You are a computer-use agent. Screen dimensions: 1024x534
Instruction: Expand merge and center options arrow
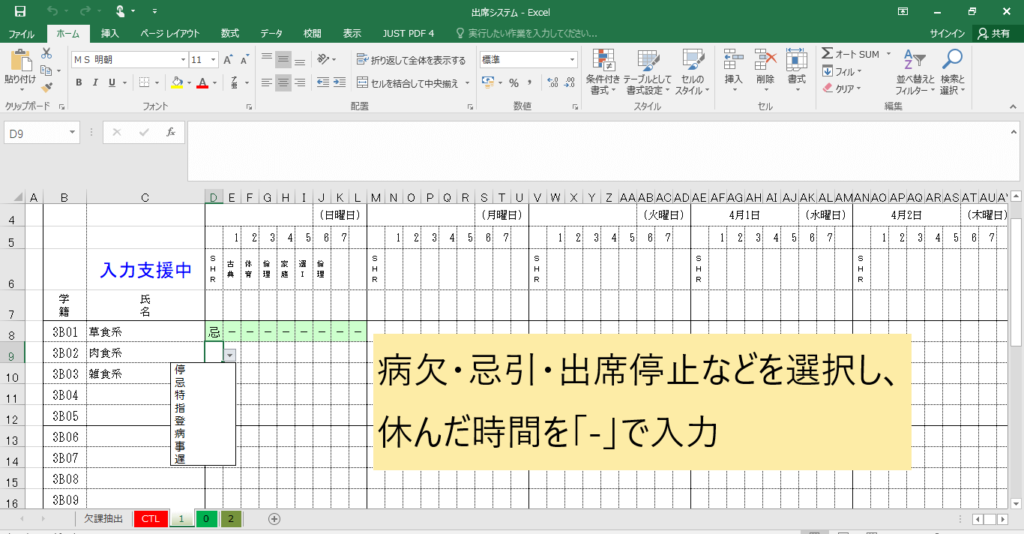pos(468,84)
